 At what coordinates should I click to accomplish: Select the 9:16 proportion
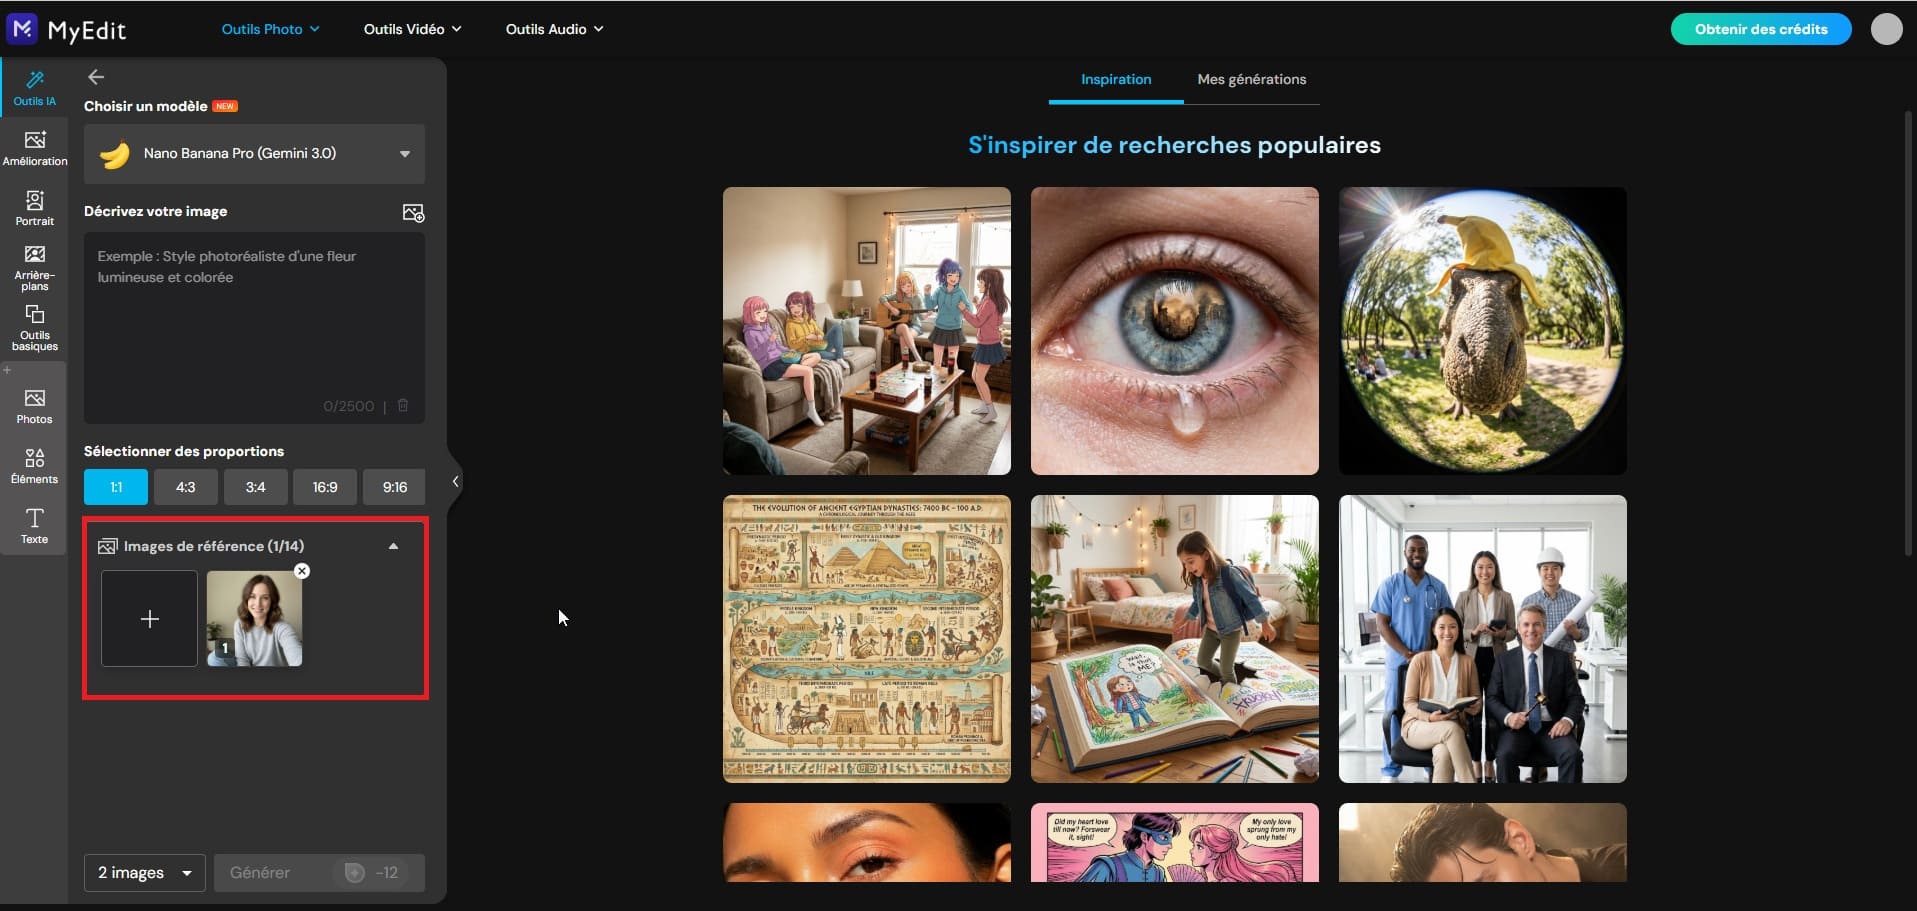[x=394, y=487]
